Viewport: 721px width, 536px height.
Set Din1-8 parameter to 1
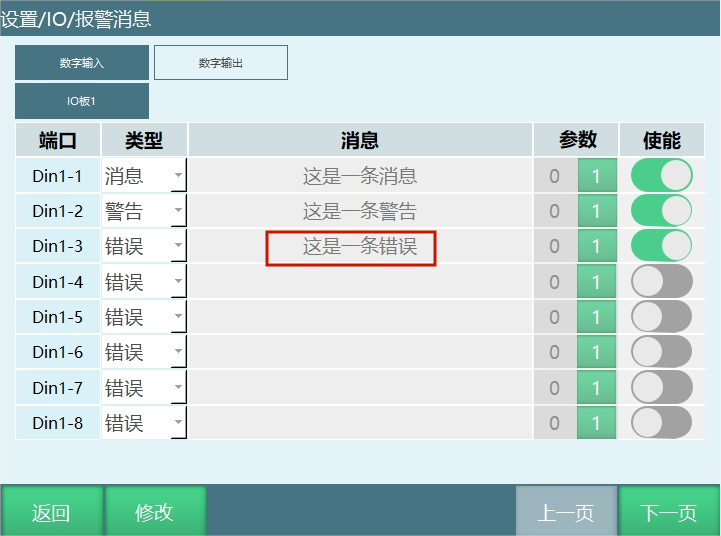[597, 422]
